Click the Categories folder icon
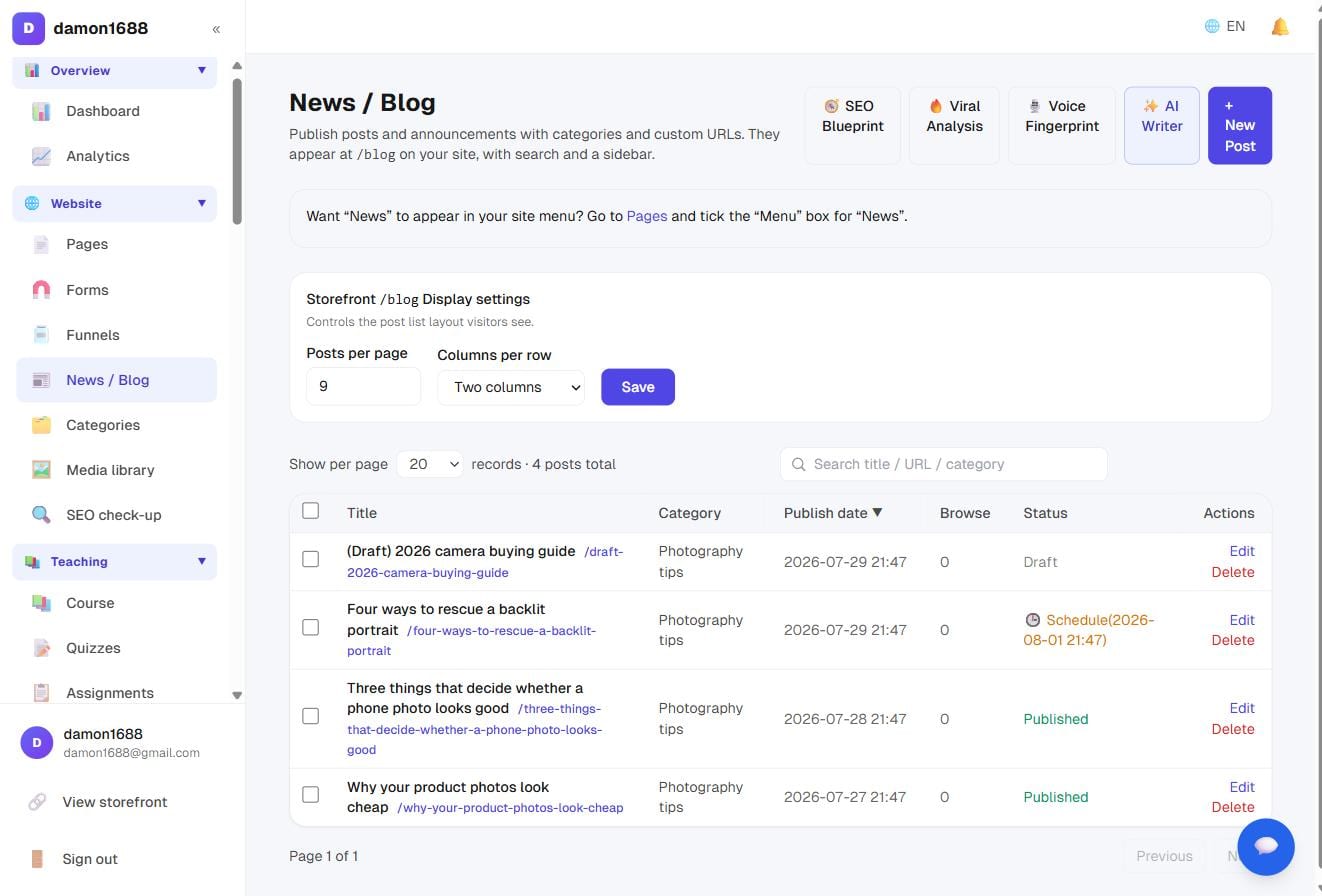 click(41, 425)
